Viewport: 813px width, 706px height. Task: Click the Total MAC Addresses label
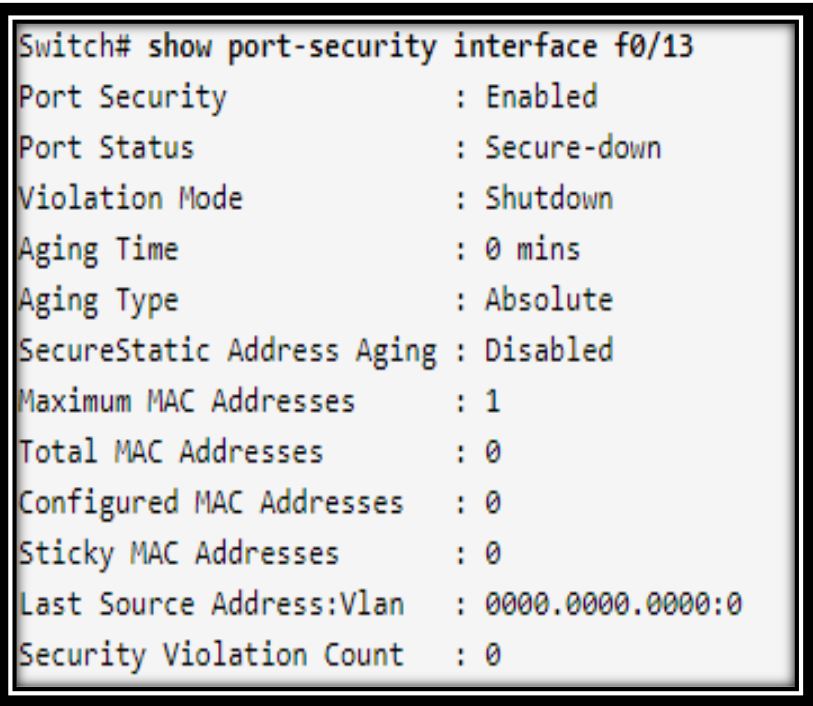(x=171, y=451)
